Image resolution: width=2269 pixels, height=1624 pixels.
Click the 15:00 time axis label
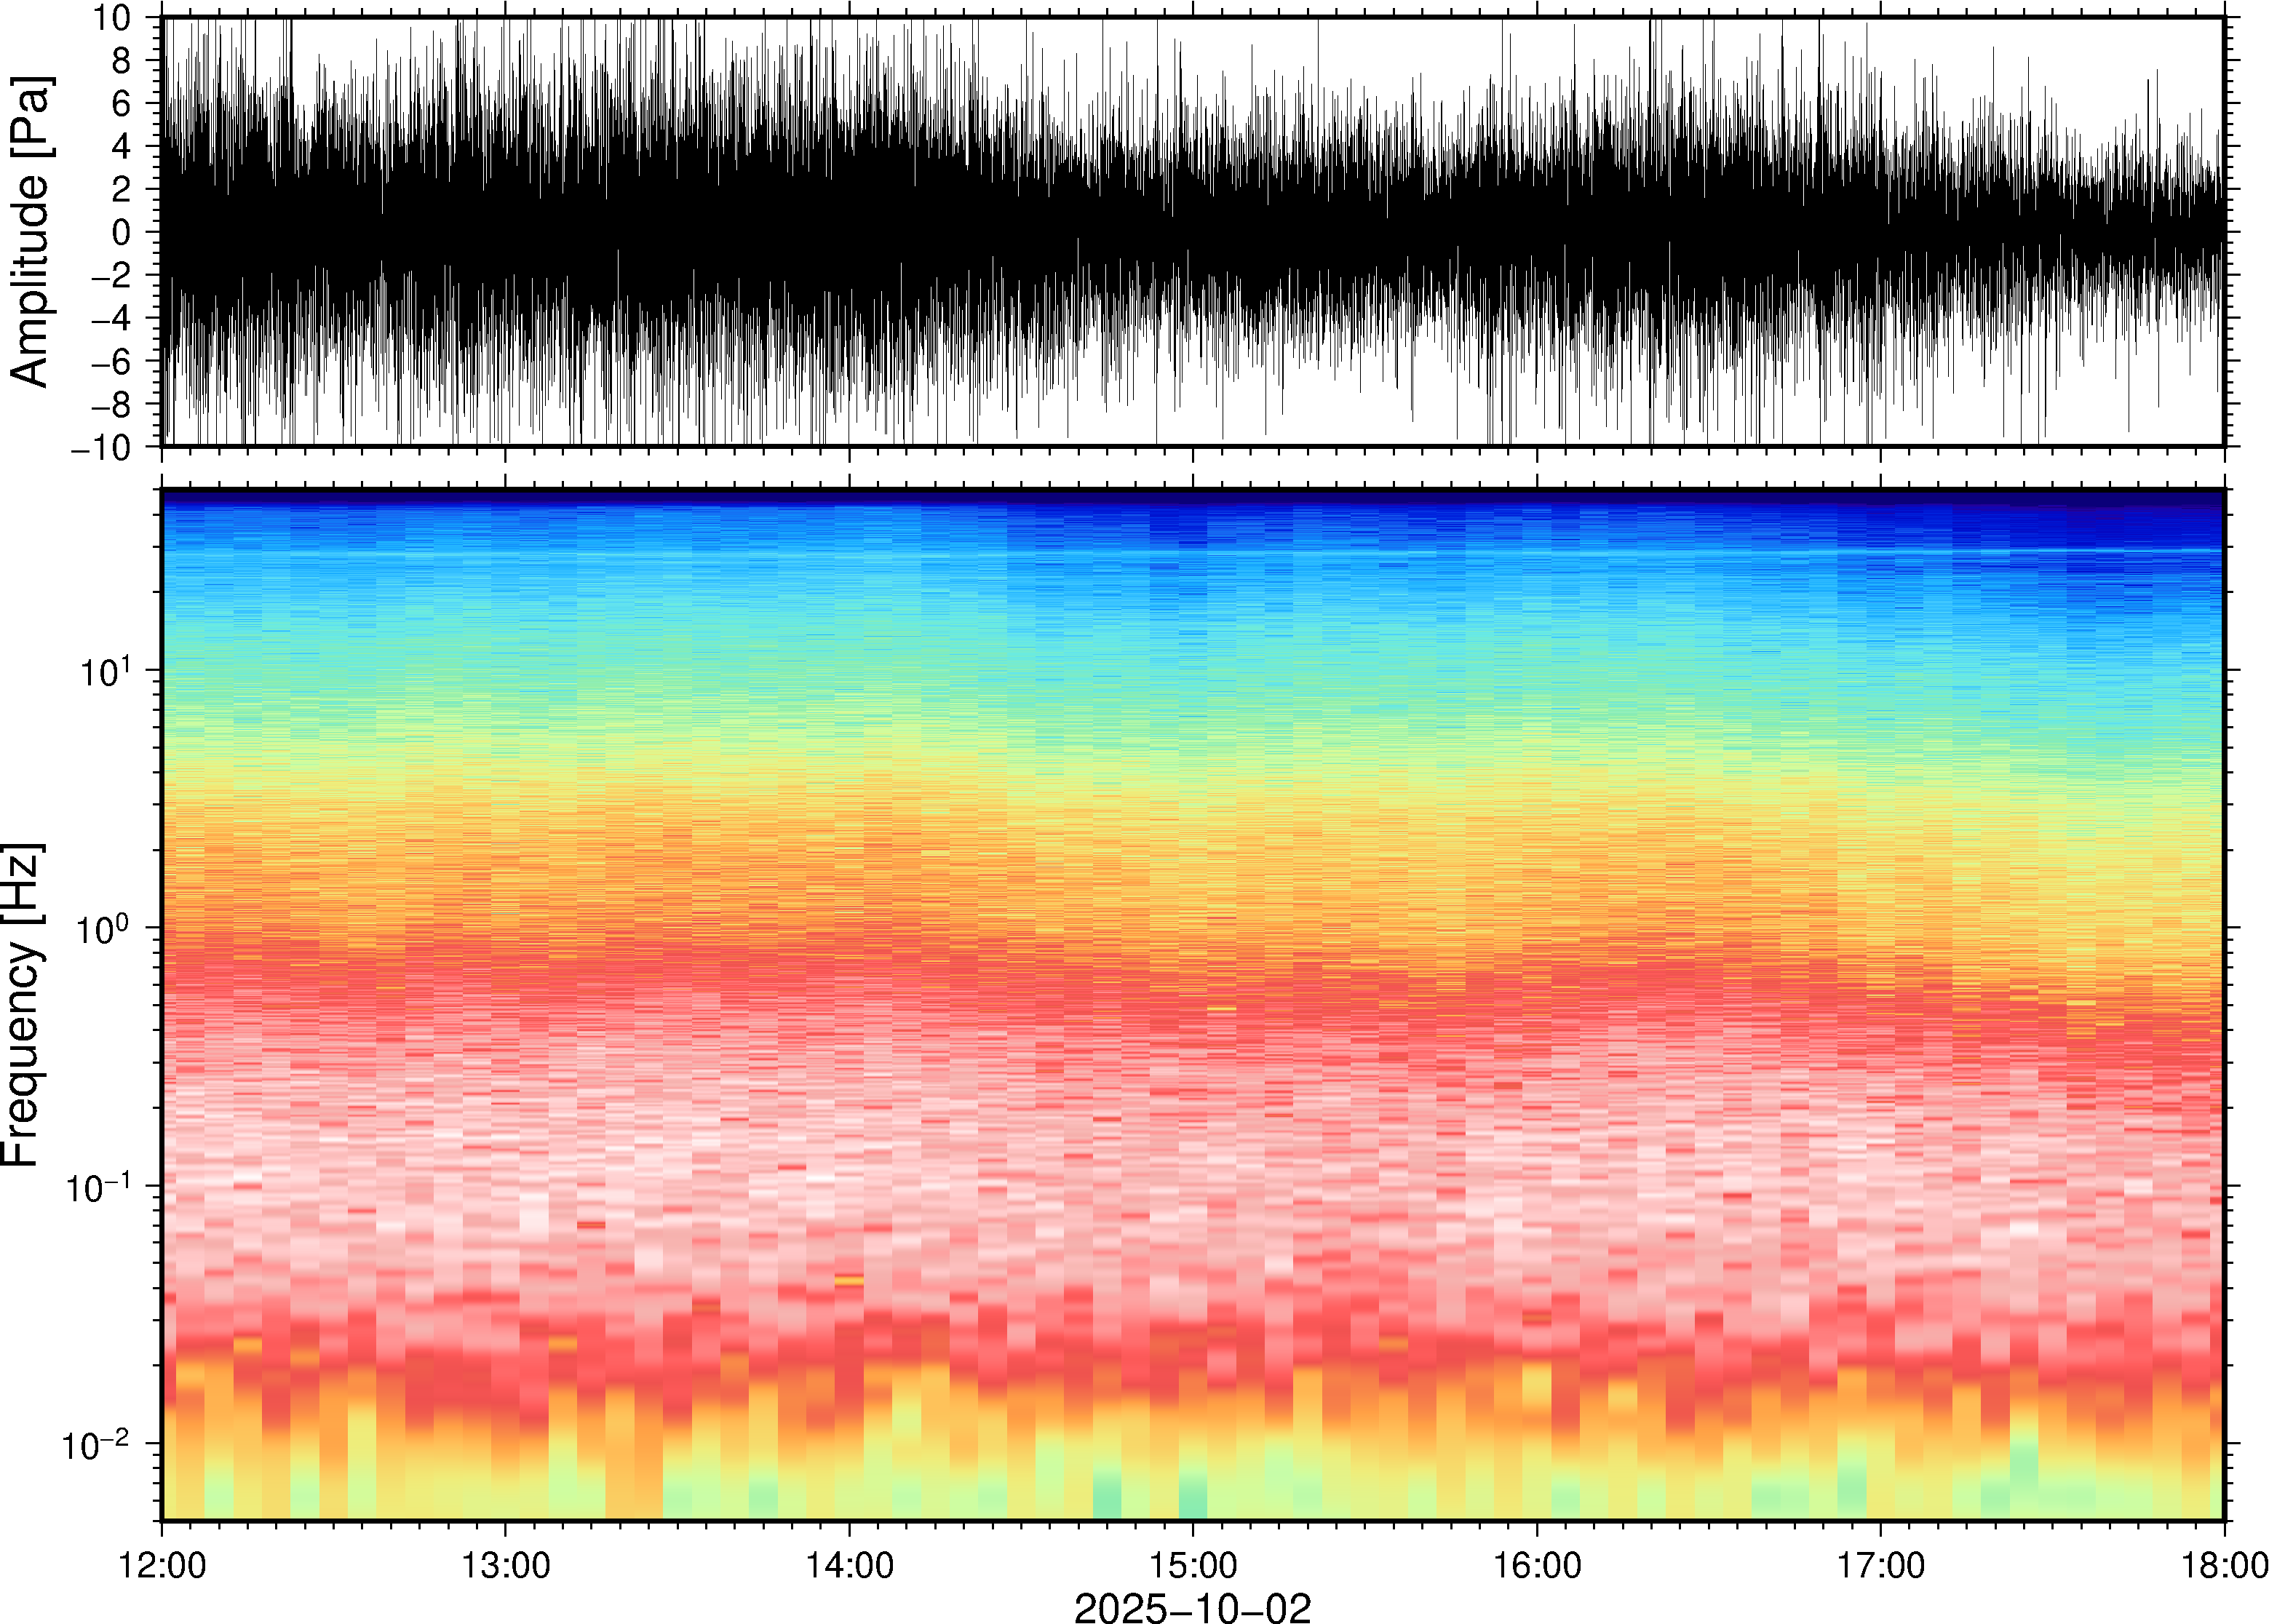click(1192, 1565)
